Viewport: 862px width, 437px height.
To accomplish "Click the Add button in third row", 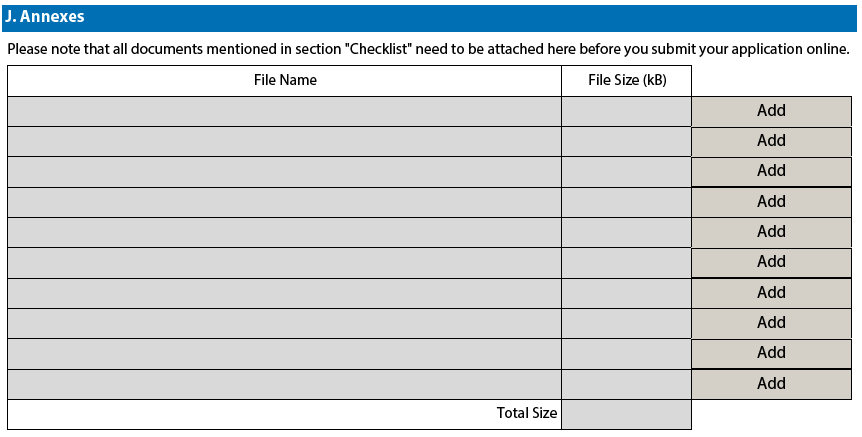I will pyautogui.click(x=771, y=172).
